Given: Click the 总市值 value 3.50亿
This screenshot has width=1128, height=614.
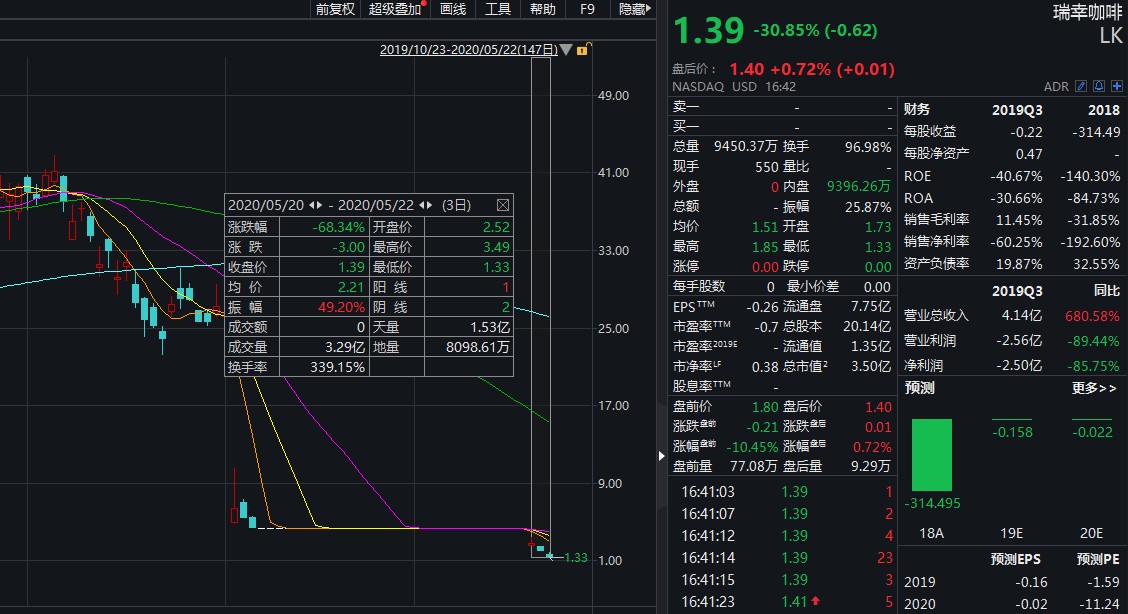Looking at the screenshot, I should click(x=870, y=367).
